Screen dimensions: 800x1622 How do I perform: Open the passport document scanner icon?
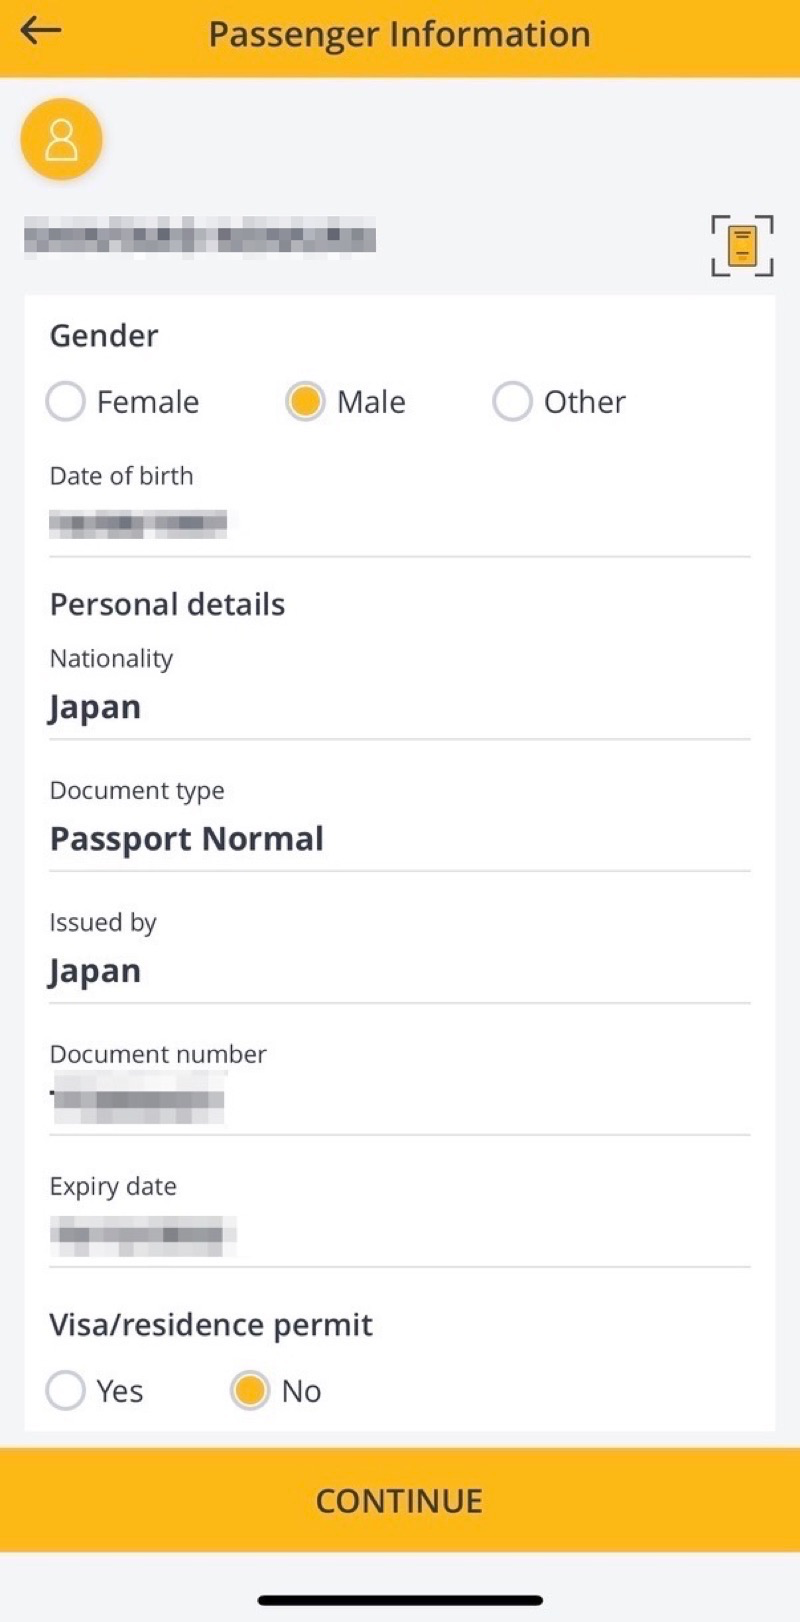point(742,245)
